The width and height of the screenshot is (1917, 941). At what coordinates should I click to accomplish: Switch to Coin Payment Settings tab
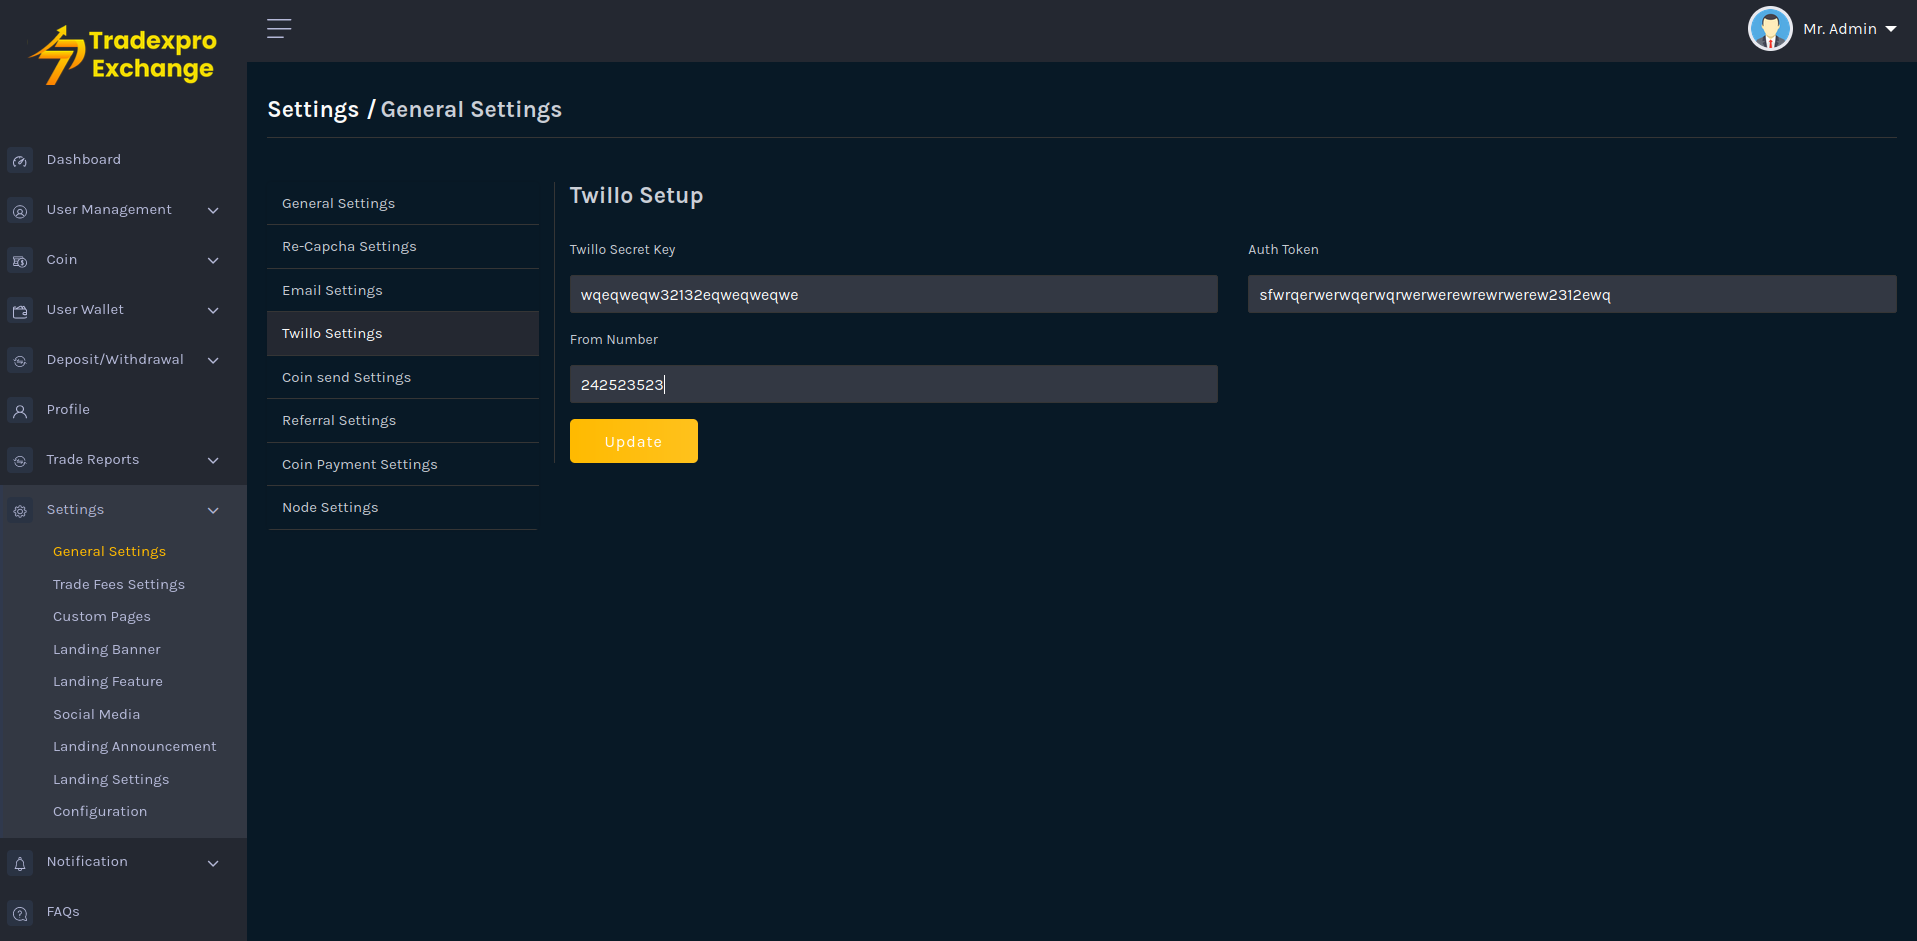[x=359, y=465]
